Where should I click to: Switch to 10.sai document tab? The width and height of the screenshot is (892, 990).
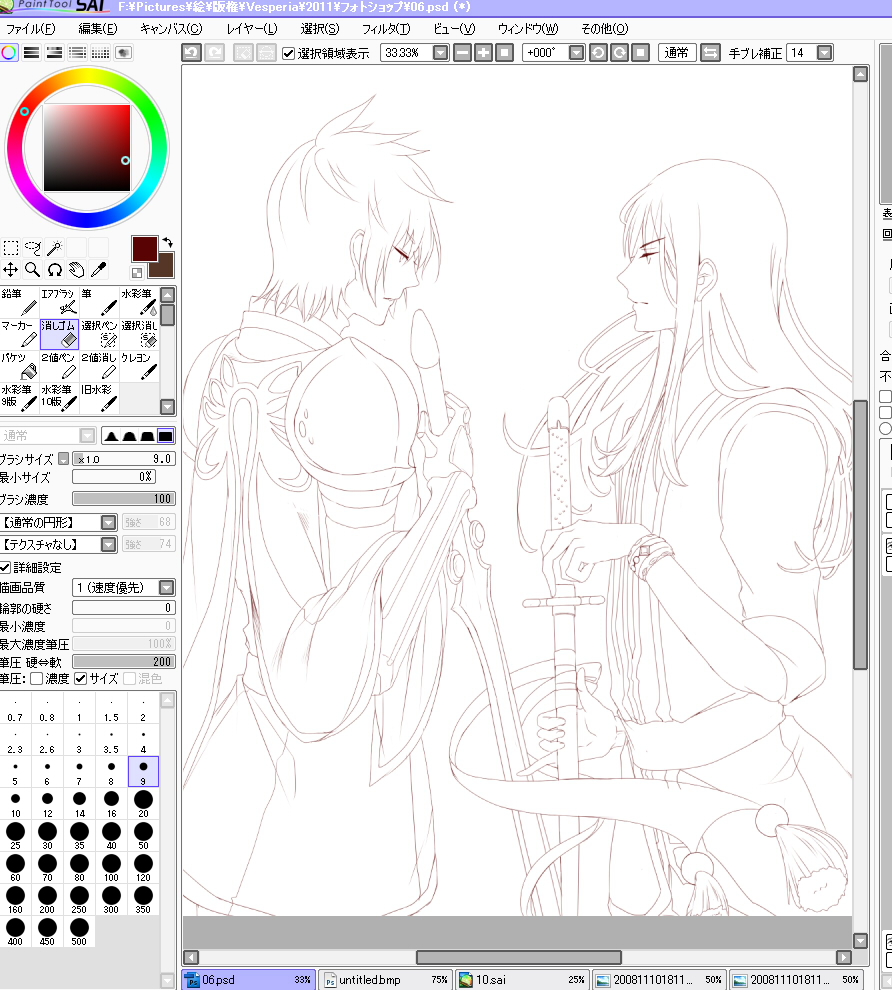tap(522, 980)
